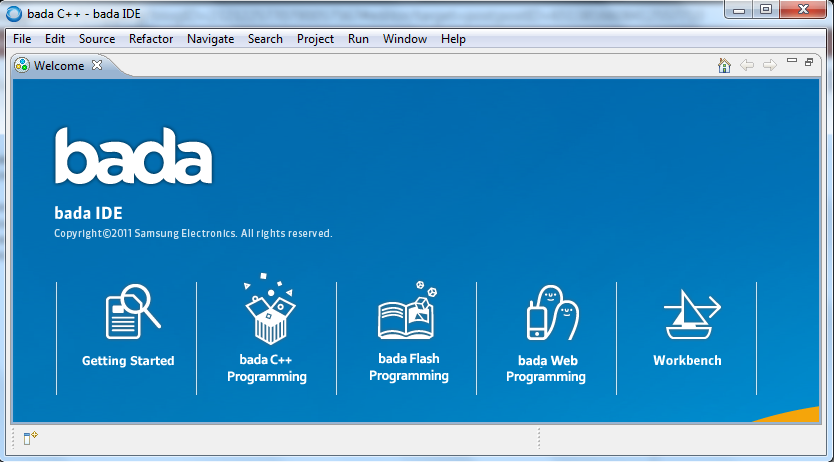Click the Samsung Electronics copyright text
Image resolution: width=834 pixels, height=462 pixels.
click(193, 233)
